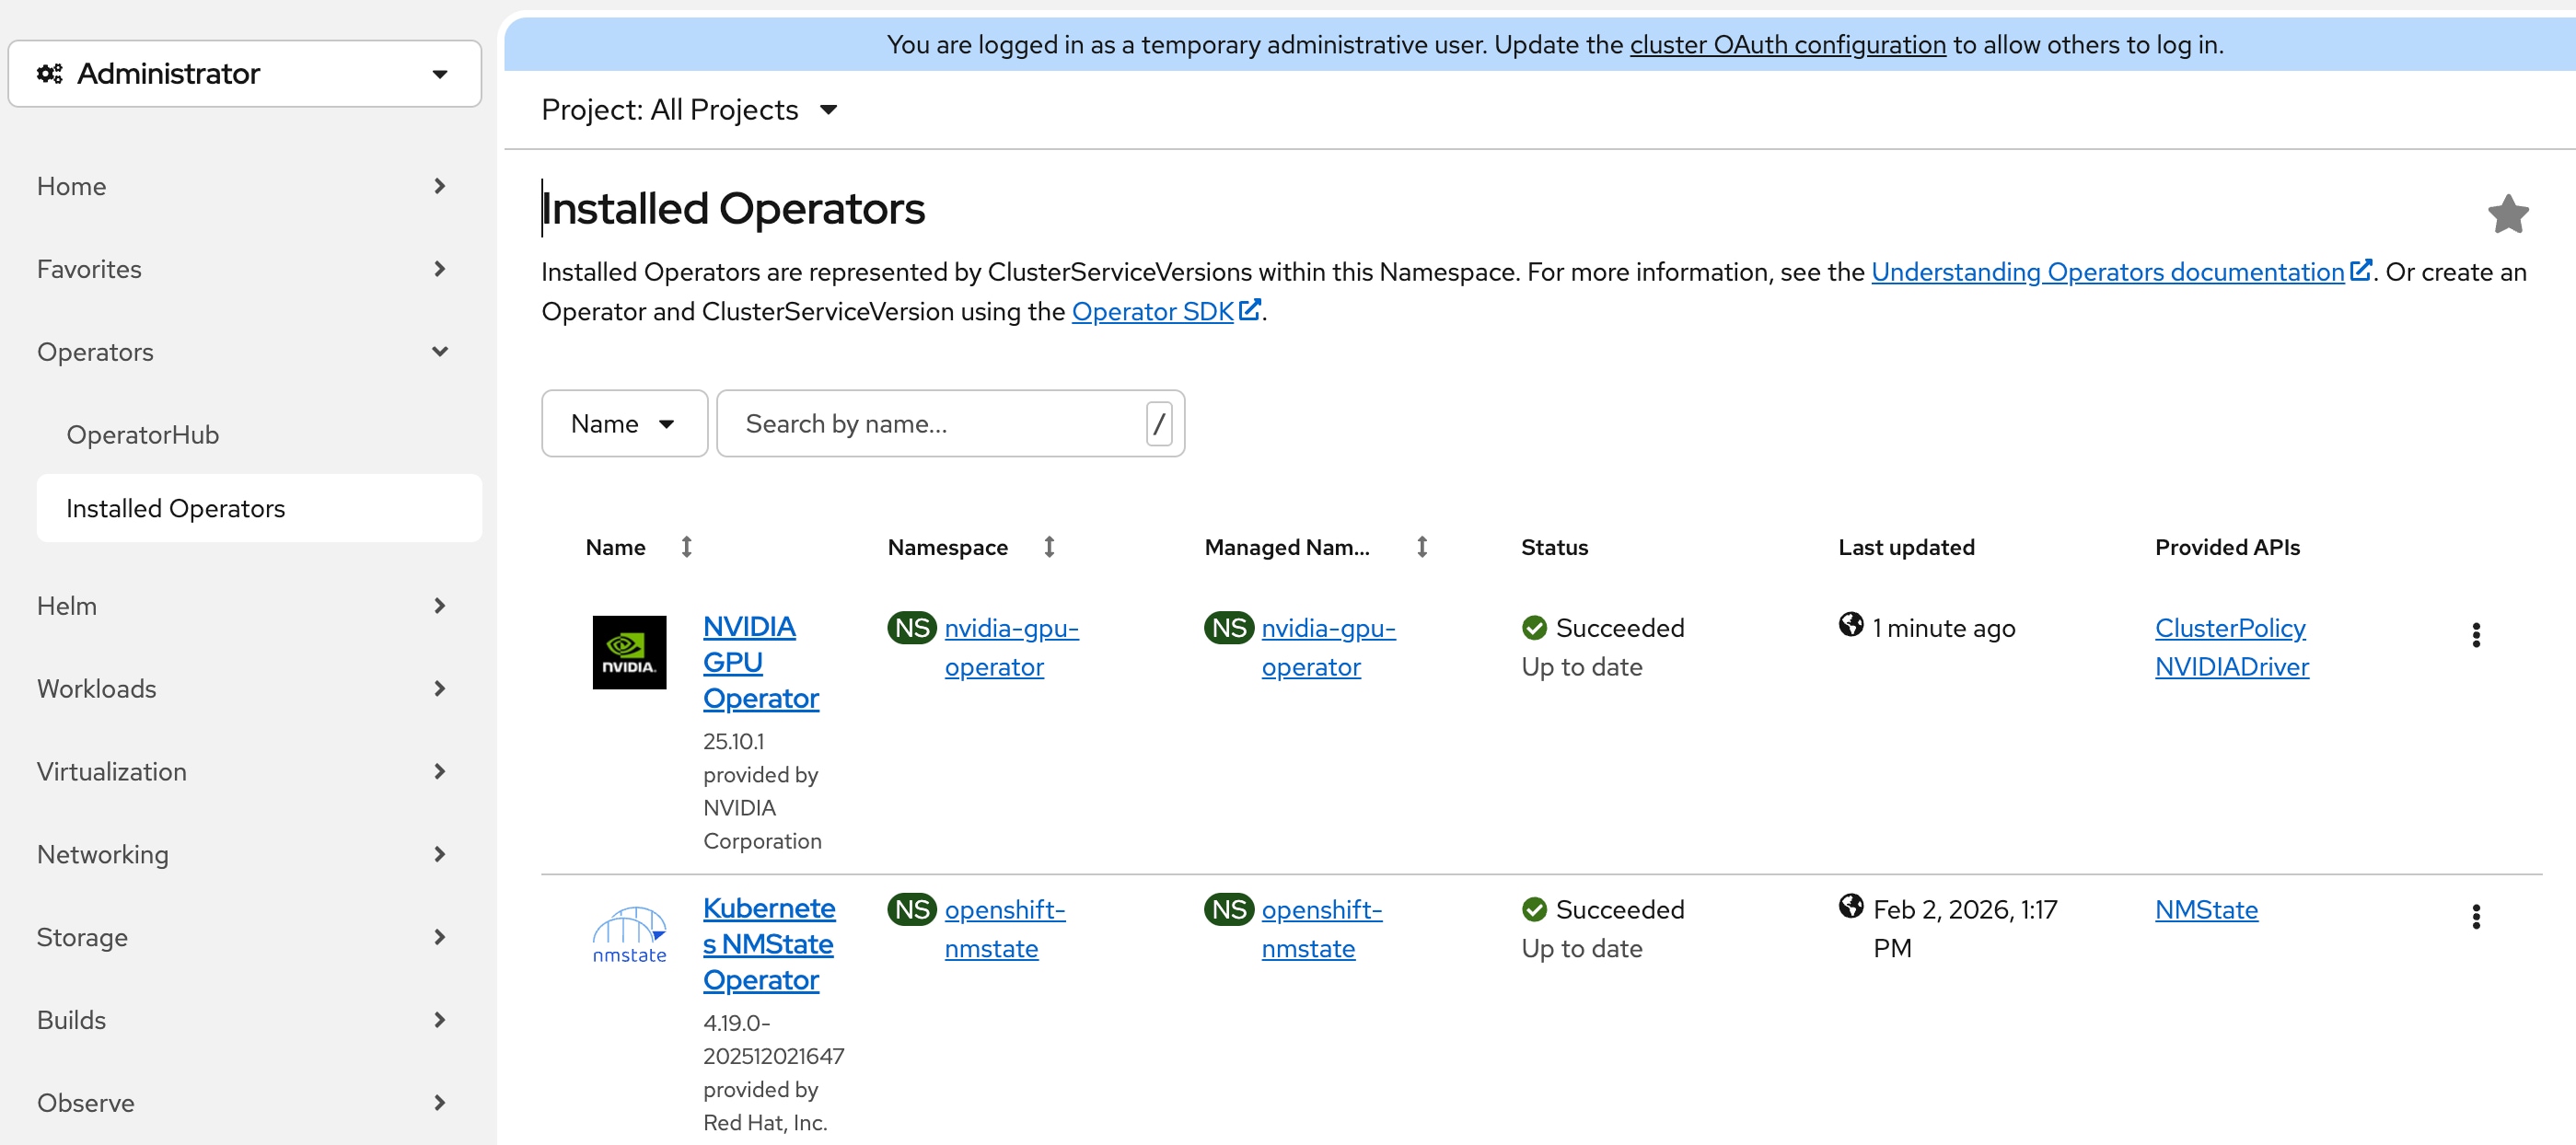Click NS badge in openshift-nmstate Managed Namespaces cell
The height and width of the screenshot is (1145, 2576).
pos(1229,910)
